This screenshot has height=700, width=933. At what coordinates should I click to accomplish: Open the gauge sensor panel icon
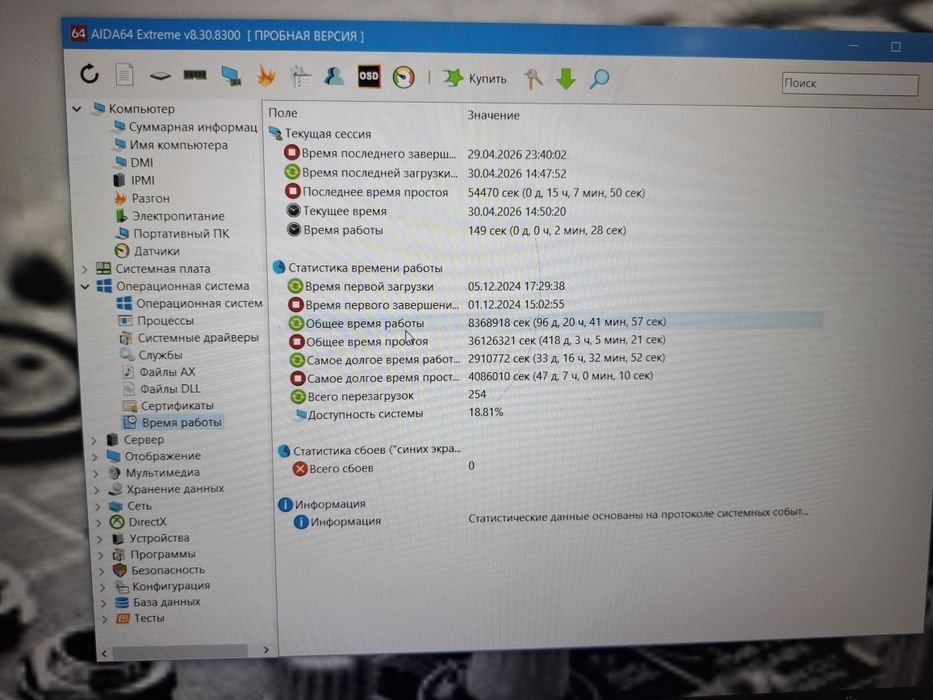click(403, 77)
